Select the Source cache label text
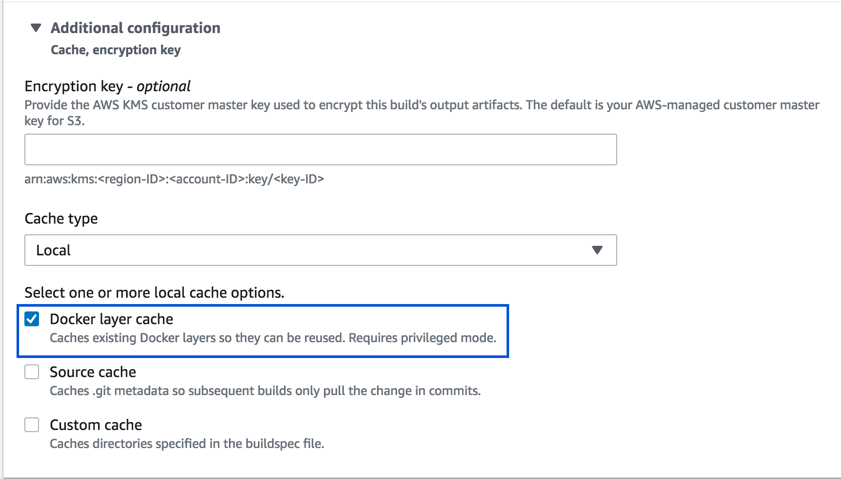 point(93,372)
